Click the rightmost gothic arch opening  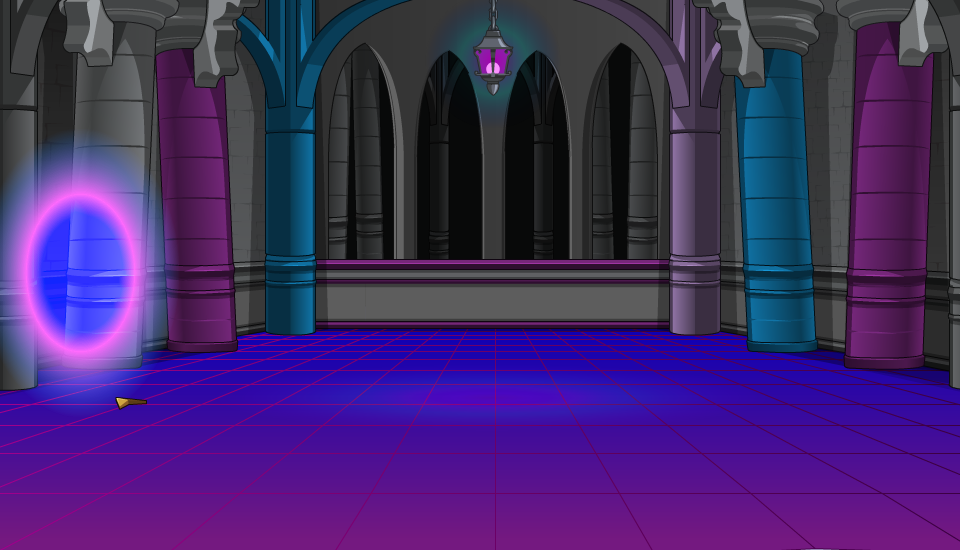[622, 160]
